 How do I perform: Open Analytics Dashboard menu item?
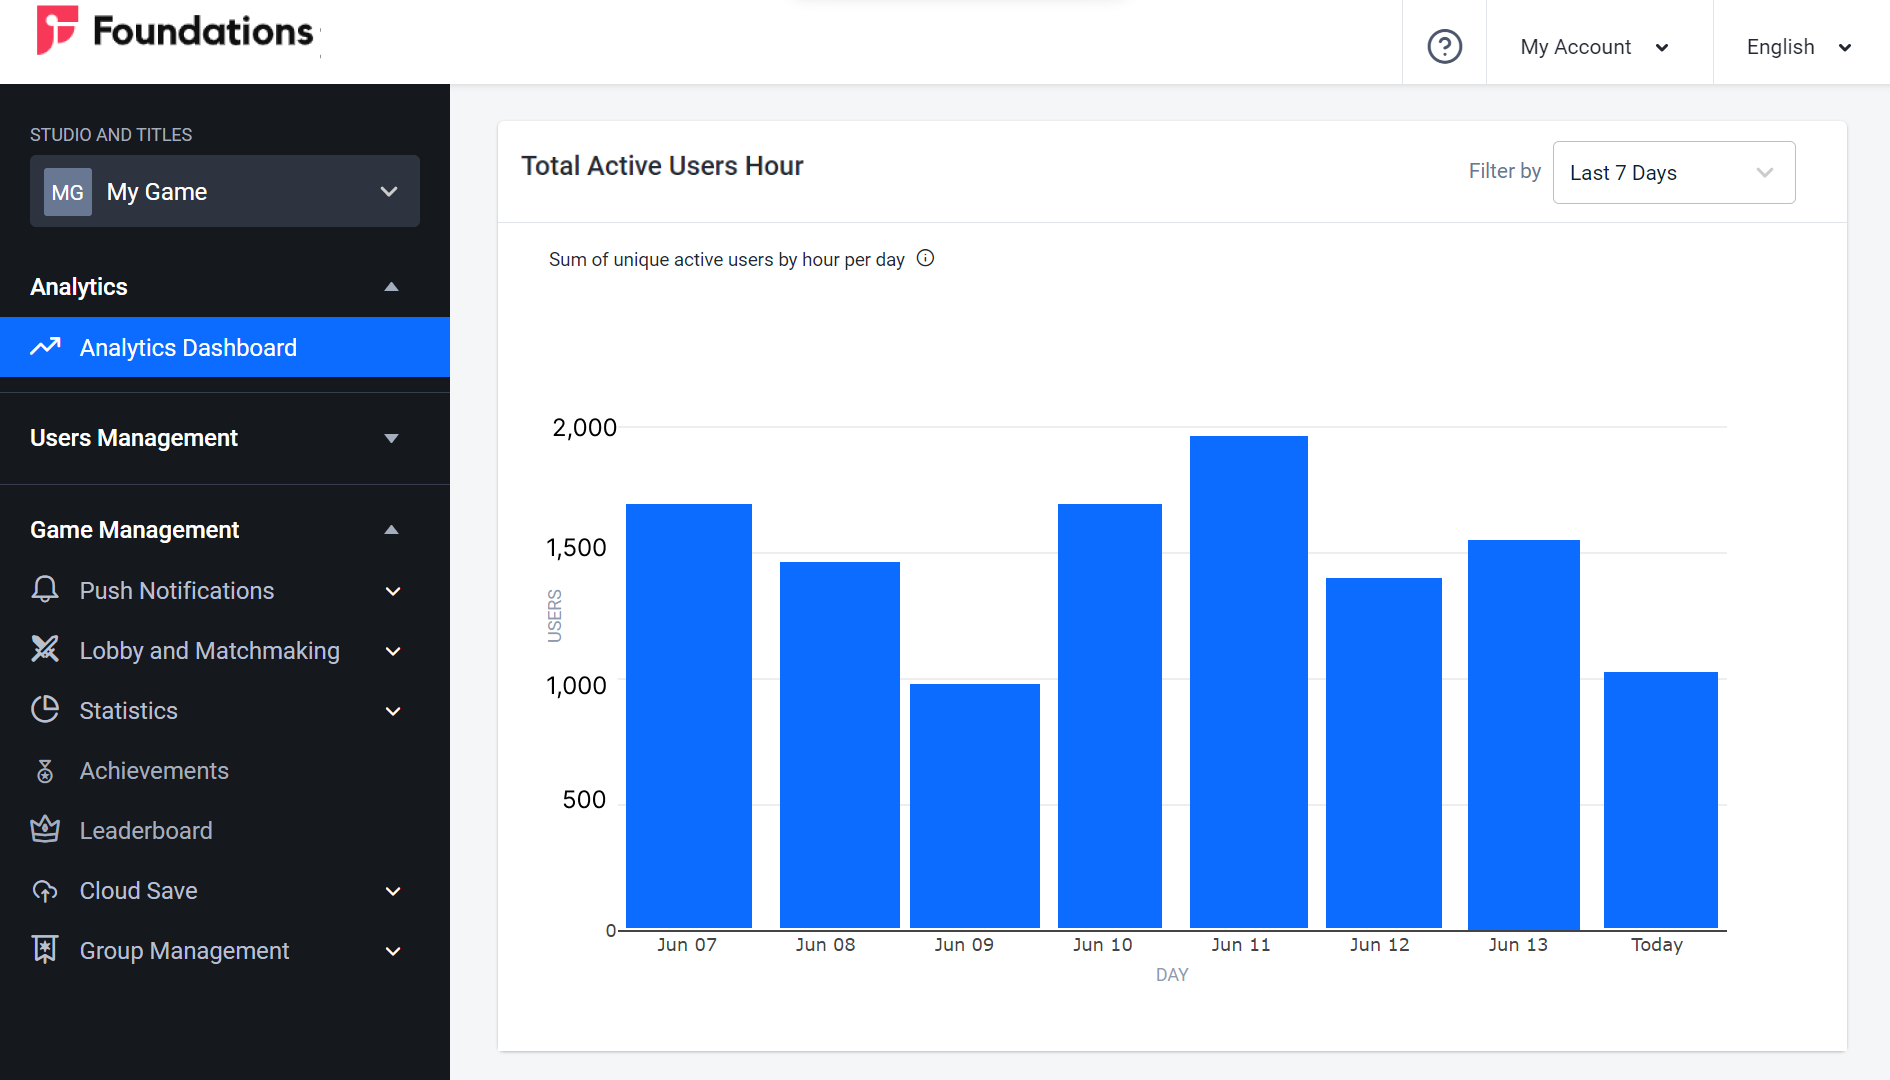225,347
